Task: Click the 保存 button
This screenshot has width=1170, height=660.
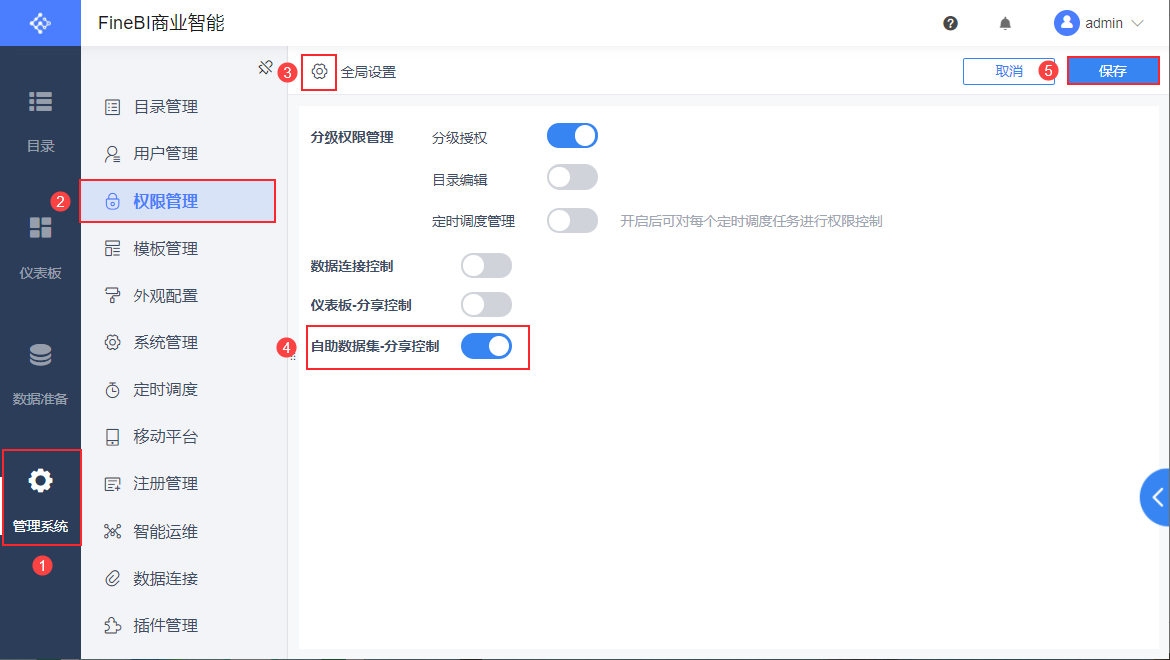Action: coord(1112,71)
